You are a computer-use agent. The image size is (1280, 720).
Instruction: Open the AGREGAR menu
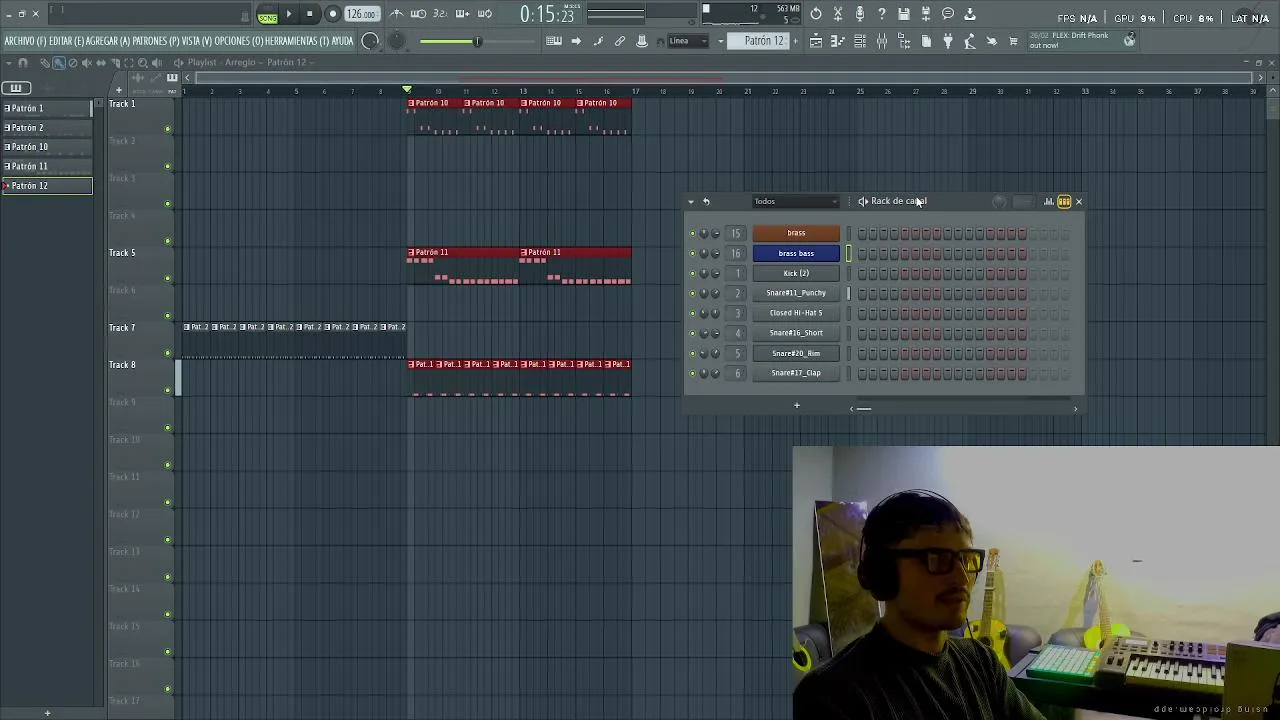click(108, 41)
